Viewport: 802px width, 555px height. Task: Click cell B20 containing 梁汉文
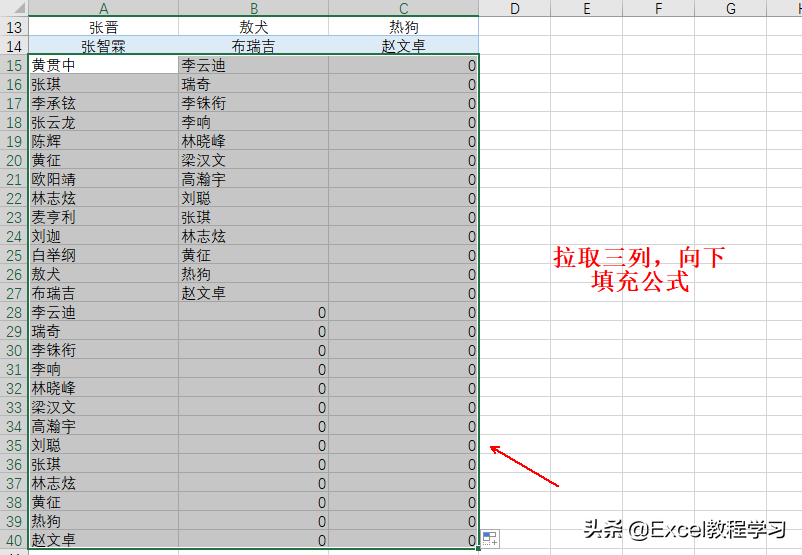[x=254, y=160]
